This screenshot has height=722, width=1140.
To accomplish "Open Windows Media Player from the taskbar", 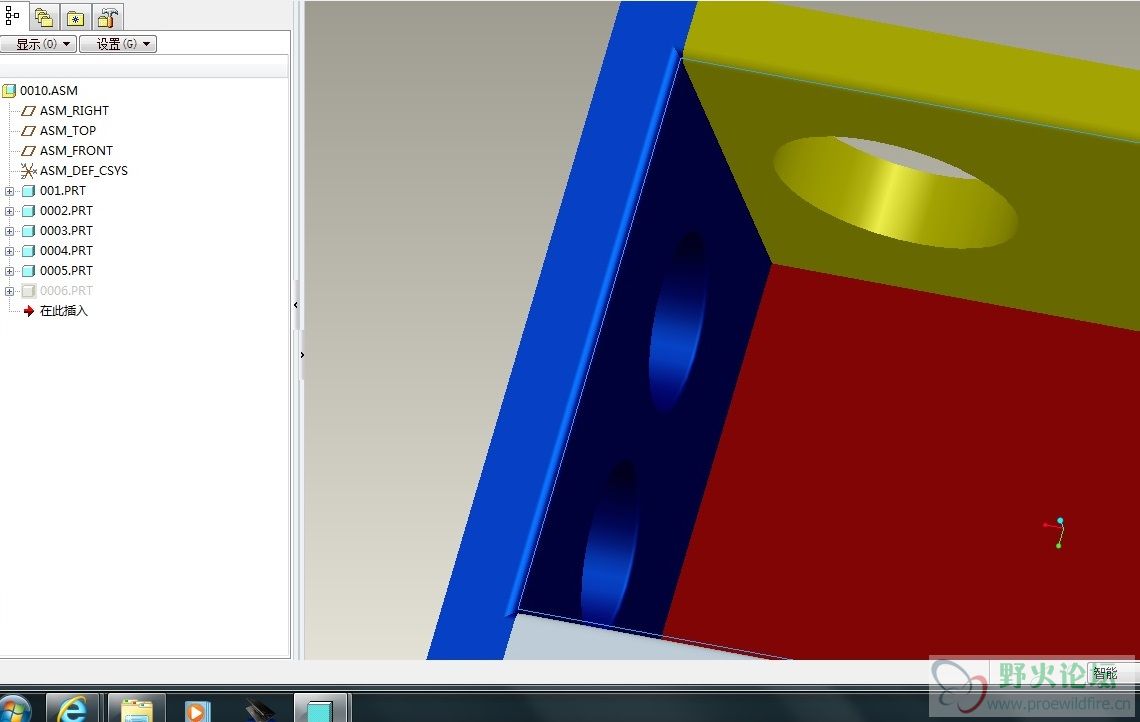I will (x=196, y=710).
